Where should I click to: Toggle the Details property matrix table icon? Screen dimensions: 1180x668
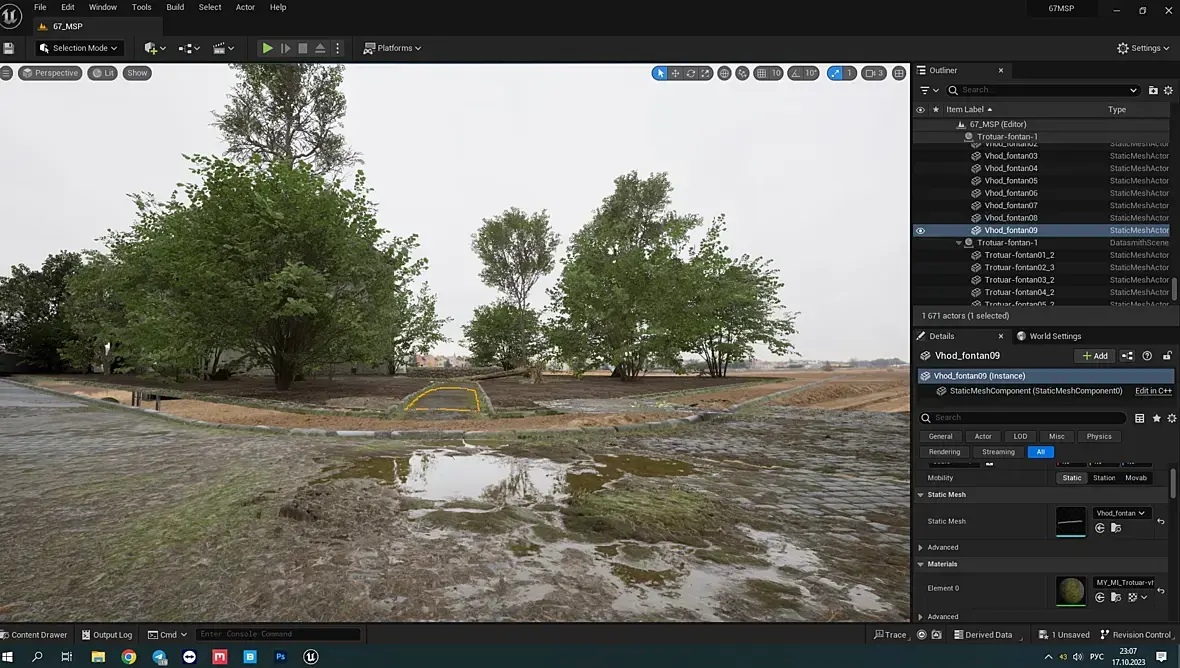1139,418
